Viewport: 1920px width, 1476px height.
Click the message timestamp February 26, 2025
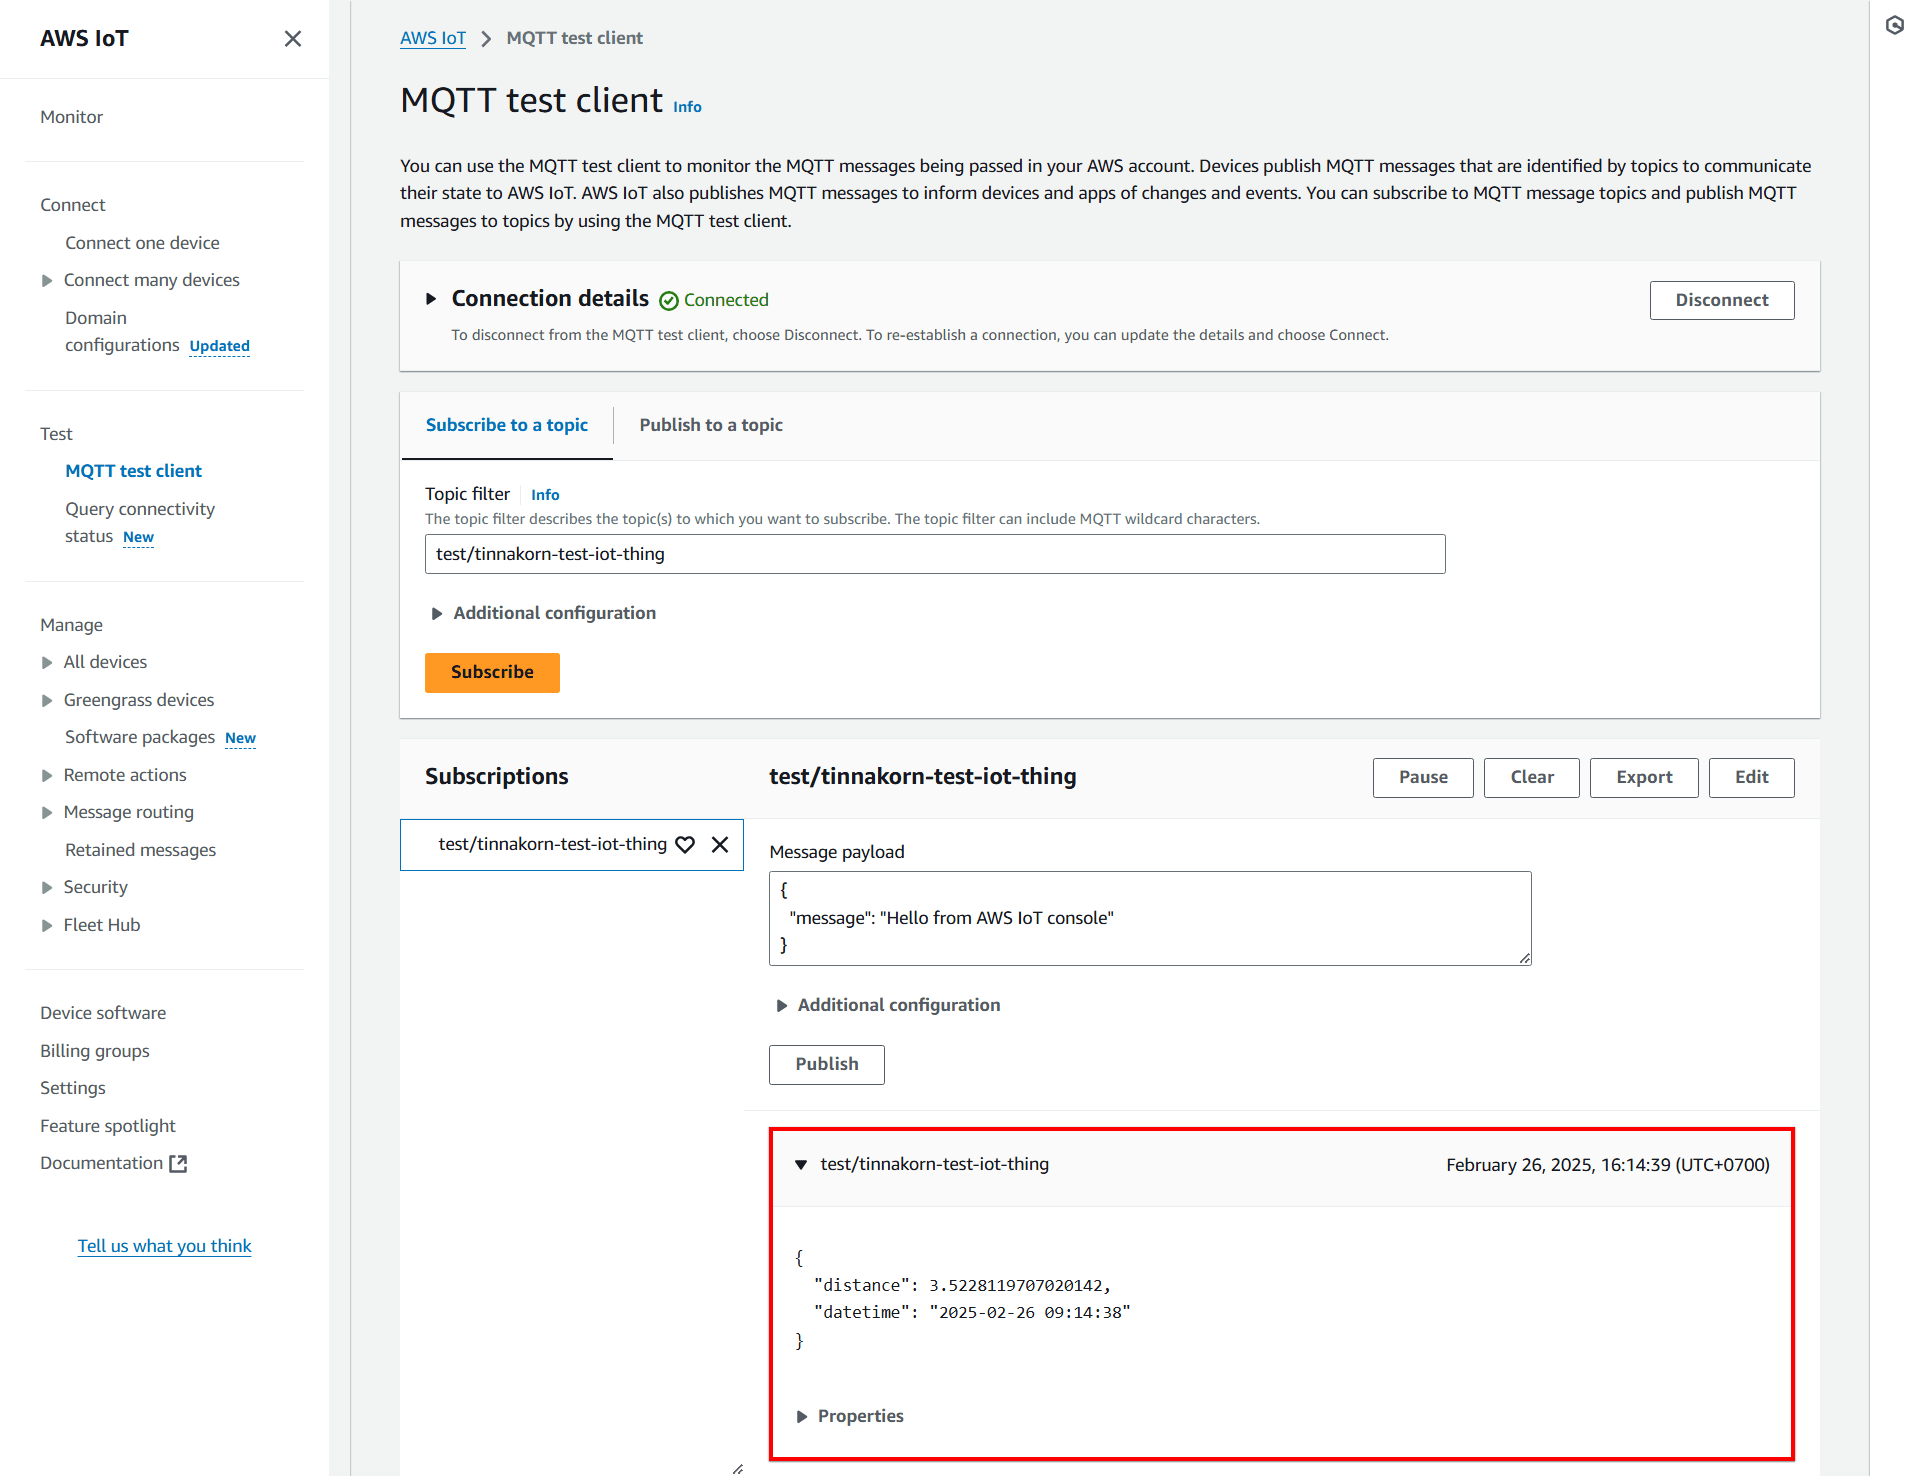click(1608, 1165)
